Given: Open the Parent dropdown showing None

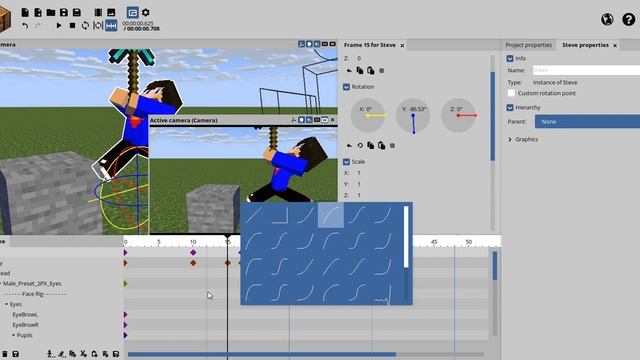Looking at the screenshot, I should [587, 122].
